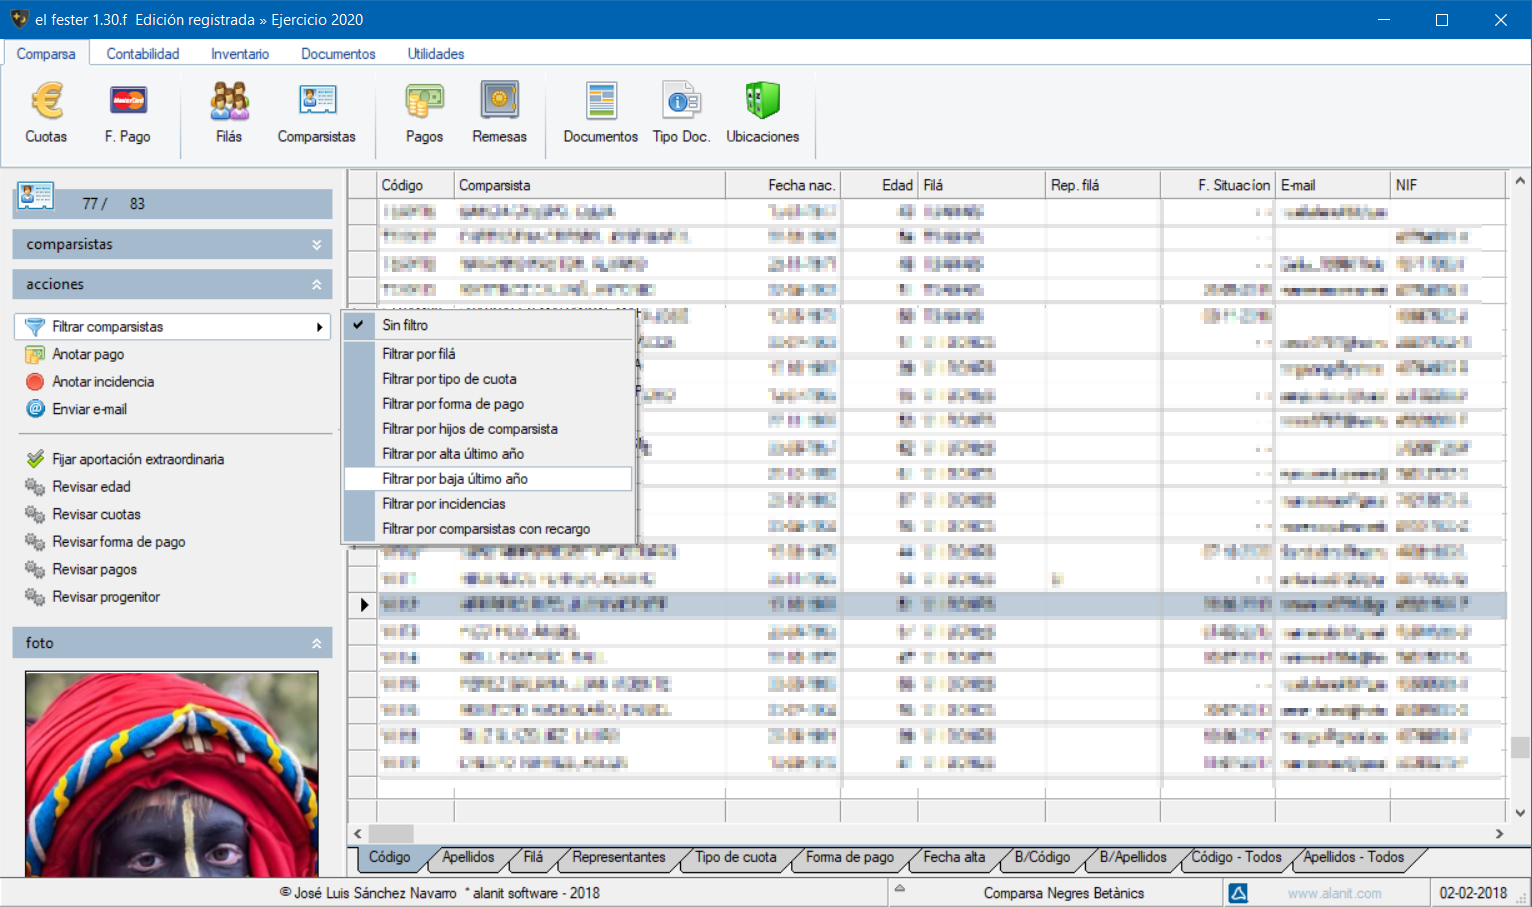
Task: Open the Filás people icon
Action: (229, 101)
